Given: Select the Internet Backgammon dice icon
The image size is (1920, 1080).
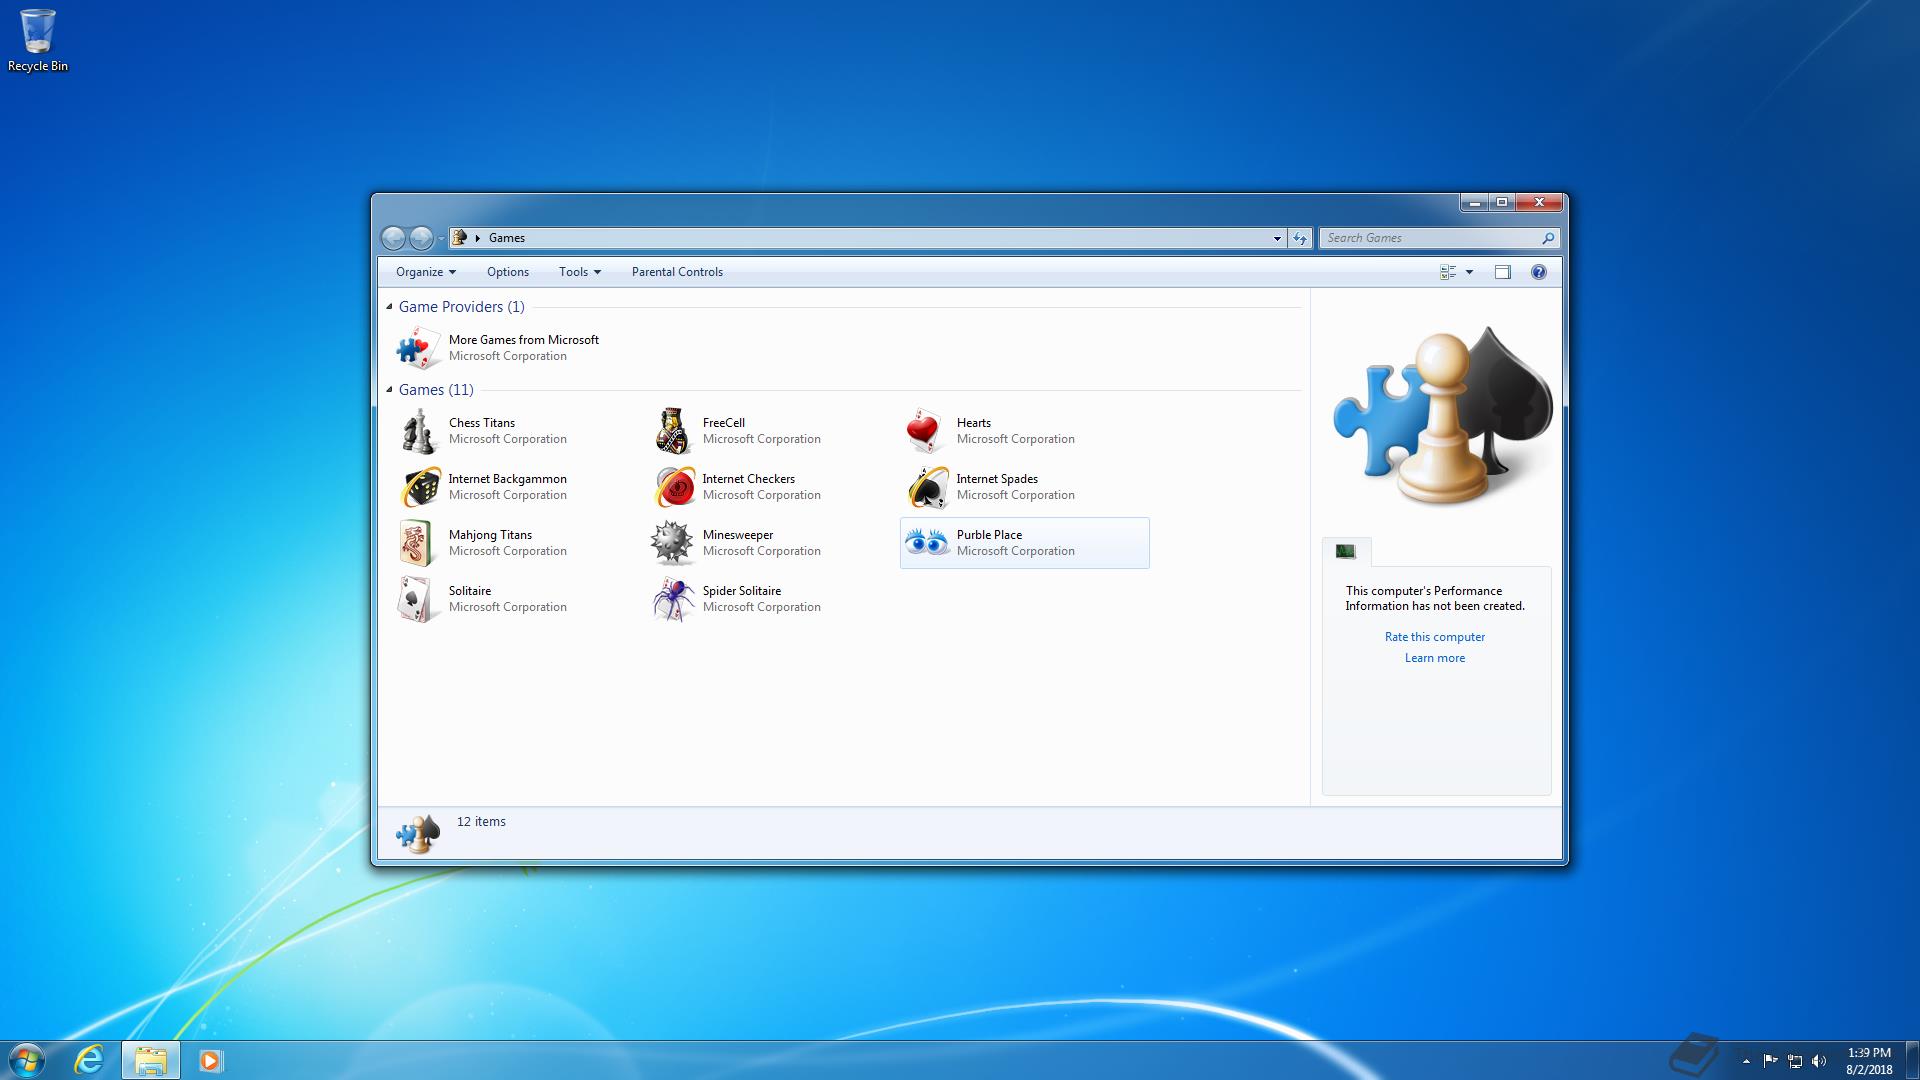Looking at the screenshot, I should point(420,487).
